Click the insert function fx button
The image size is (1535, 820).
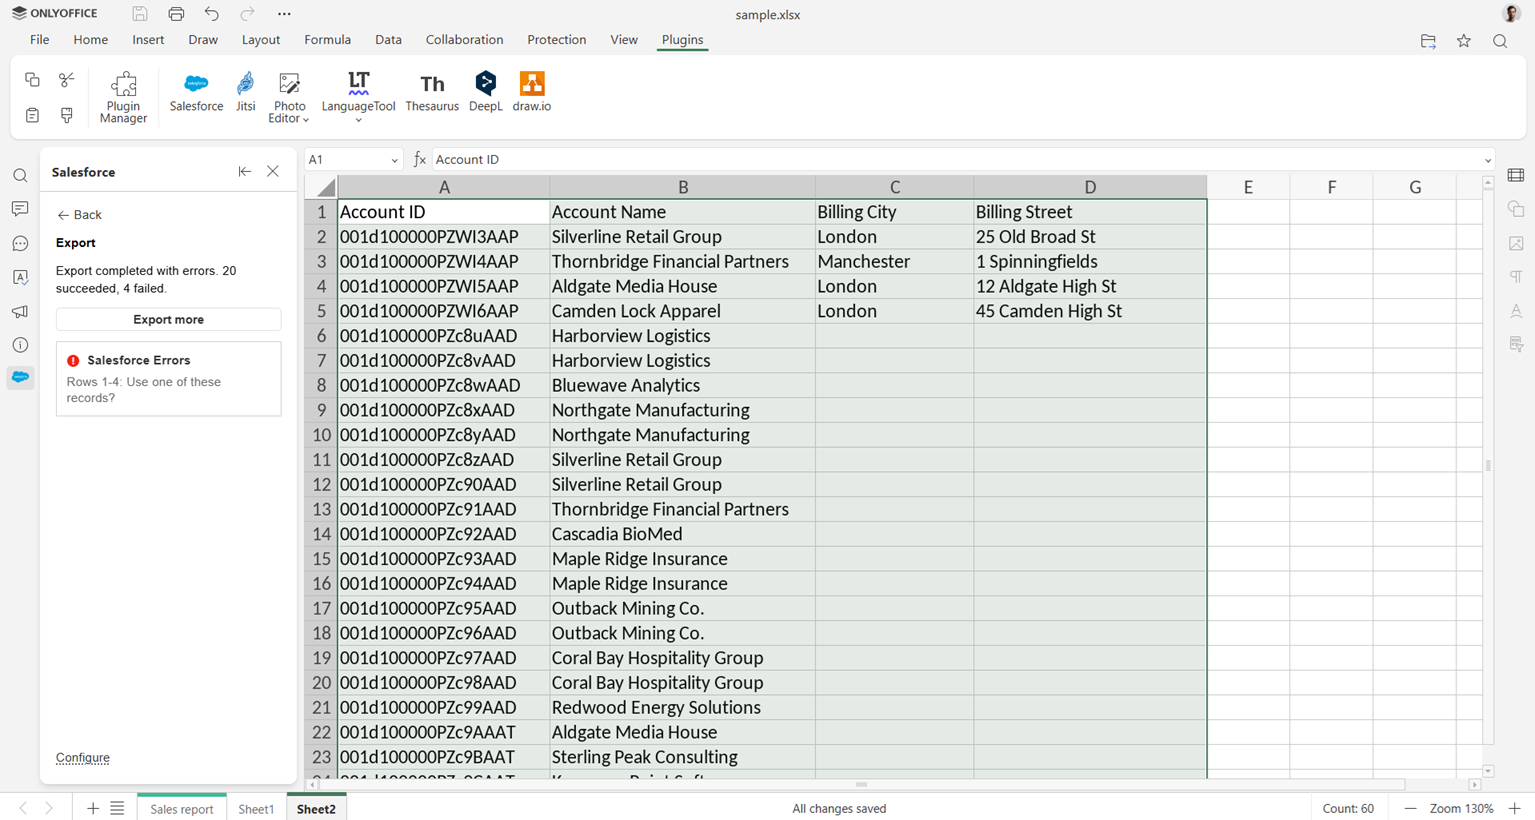420,160
